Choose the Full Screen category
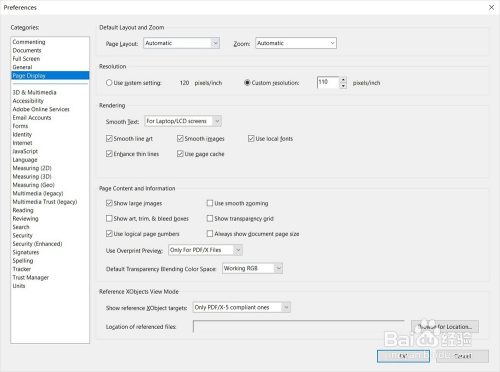The height and width of the screenshot is (372, 500). coord(26,59)
